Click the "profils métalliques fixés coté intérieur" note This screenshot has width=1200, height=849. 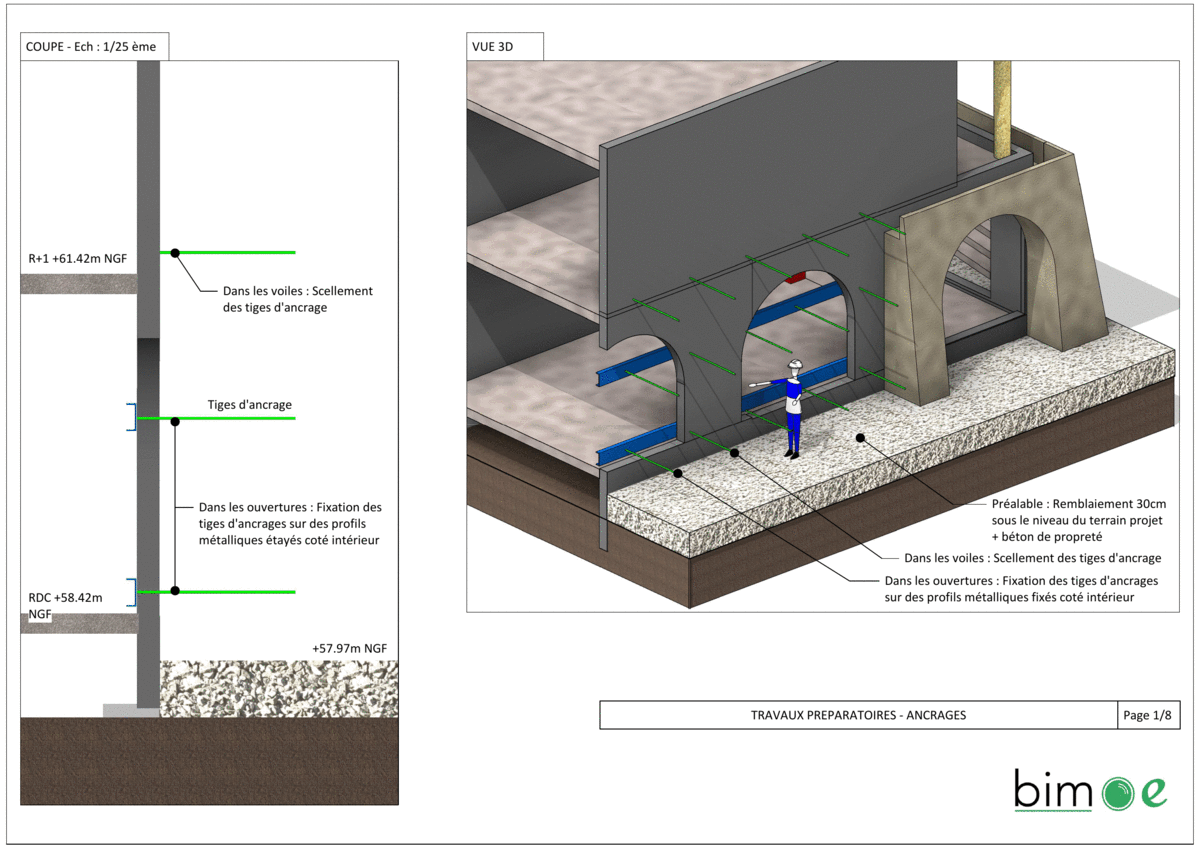(x=1022, y=589)
